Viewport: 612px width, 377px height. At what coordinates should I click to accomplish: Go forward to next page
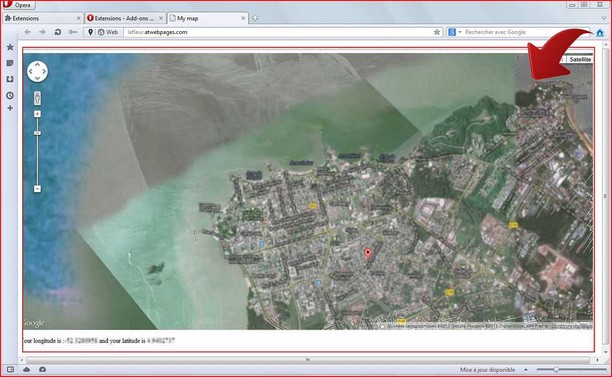coord(42,32)
